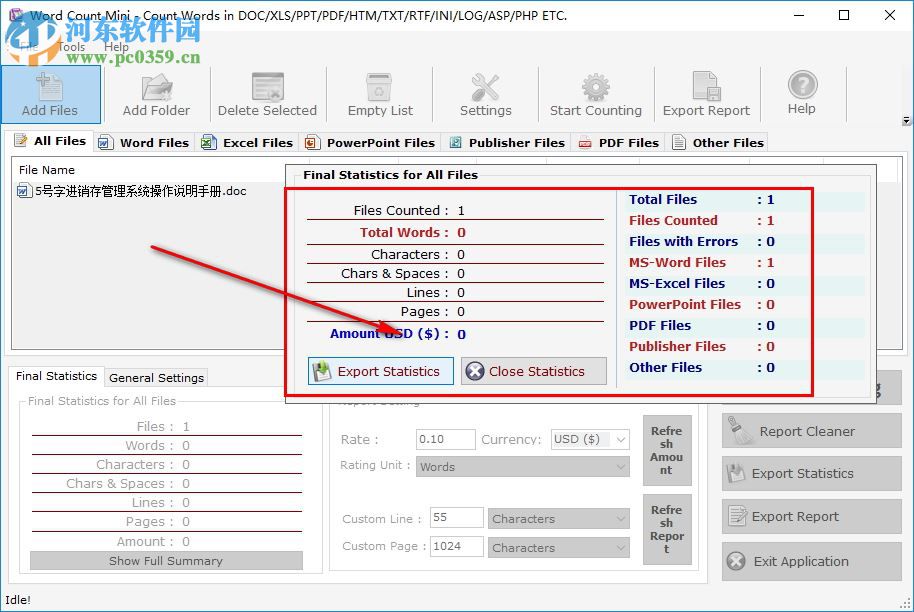Screen dimensions: 914x612
Task: Click the side panel Export Report document icon
Action: [x=737, y=516]
